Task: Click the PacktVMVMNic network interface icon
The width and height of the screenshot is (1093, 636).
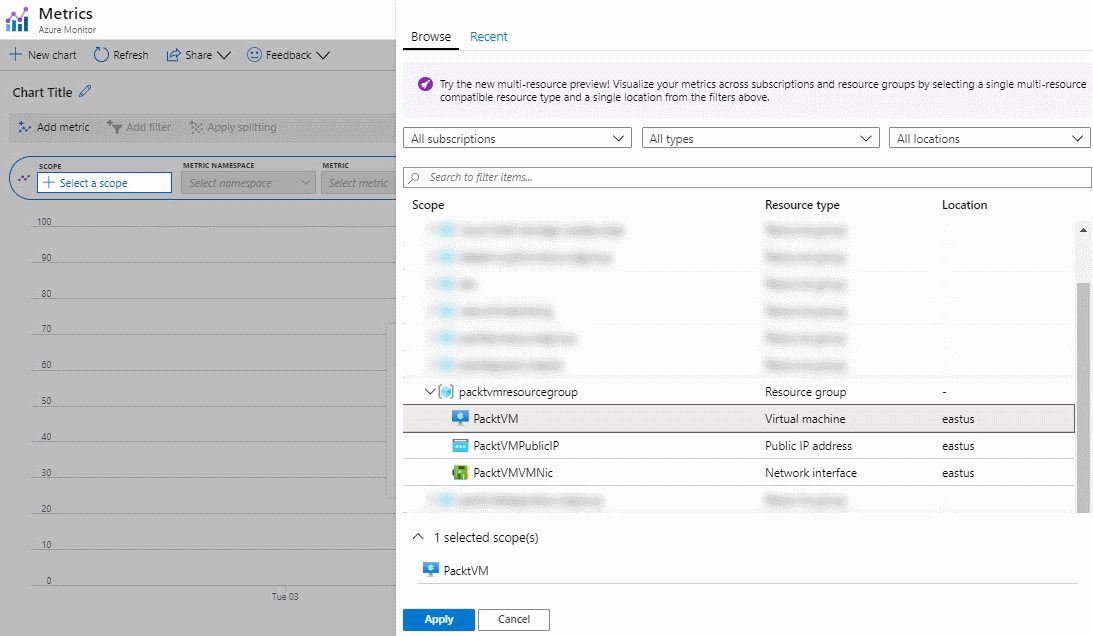Action: click(460, 473)
